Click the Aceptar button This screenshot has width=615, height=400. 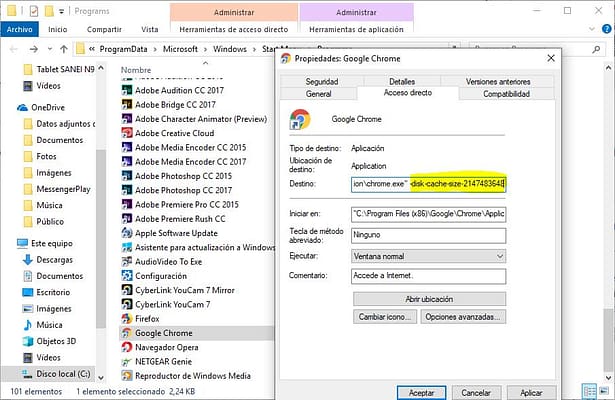tap(422, 393)
